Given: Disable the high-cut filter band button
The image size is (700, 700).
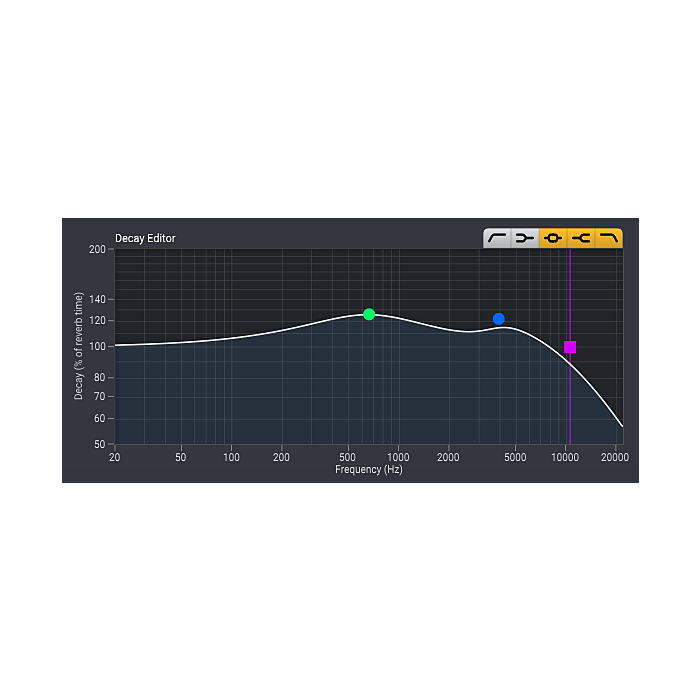Looking at the screenshot, I should [609, 238].
